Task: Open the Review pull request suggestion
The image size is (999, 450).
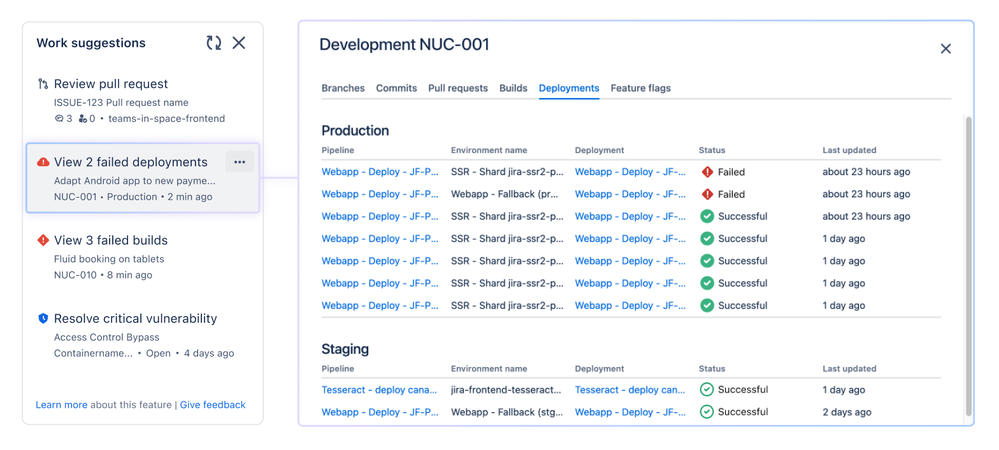Action: point(111,83)
